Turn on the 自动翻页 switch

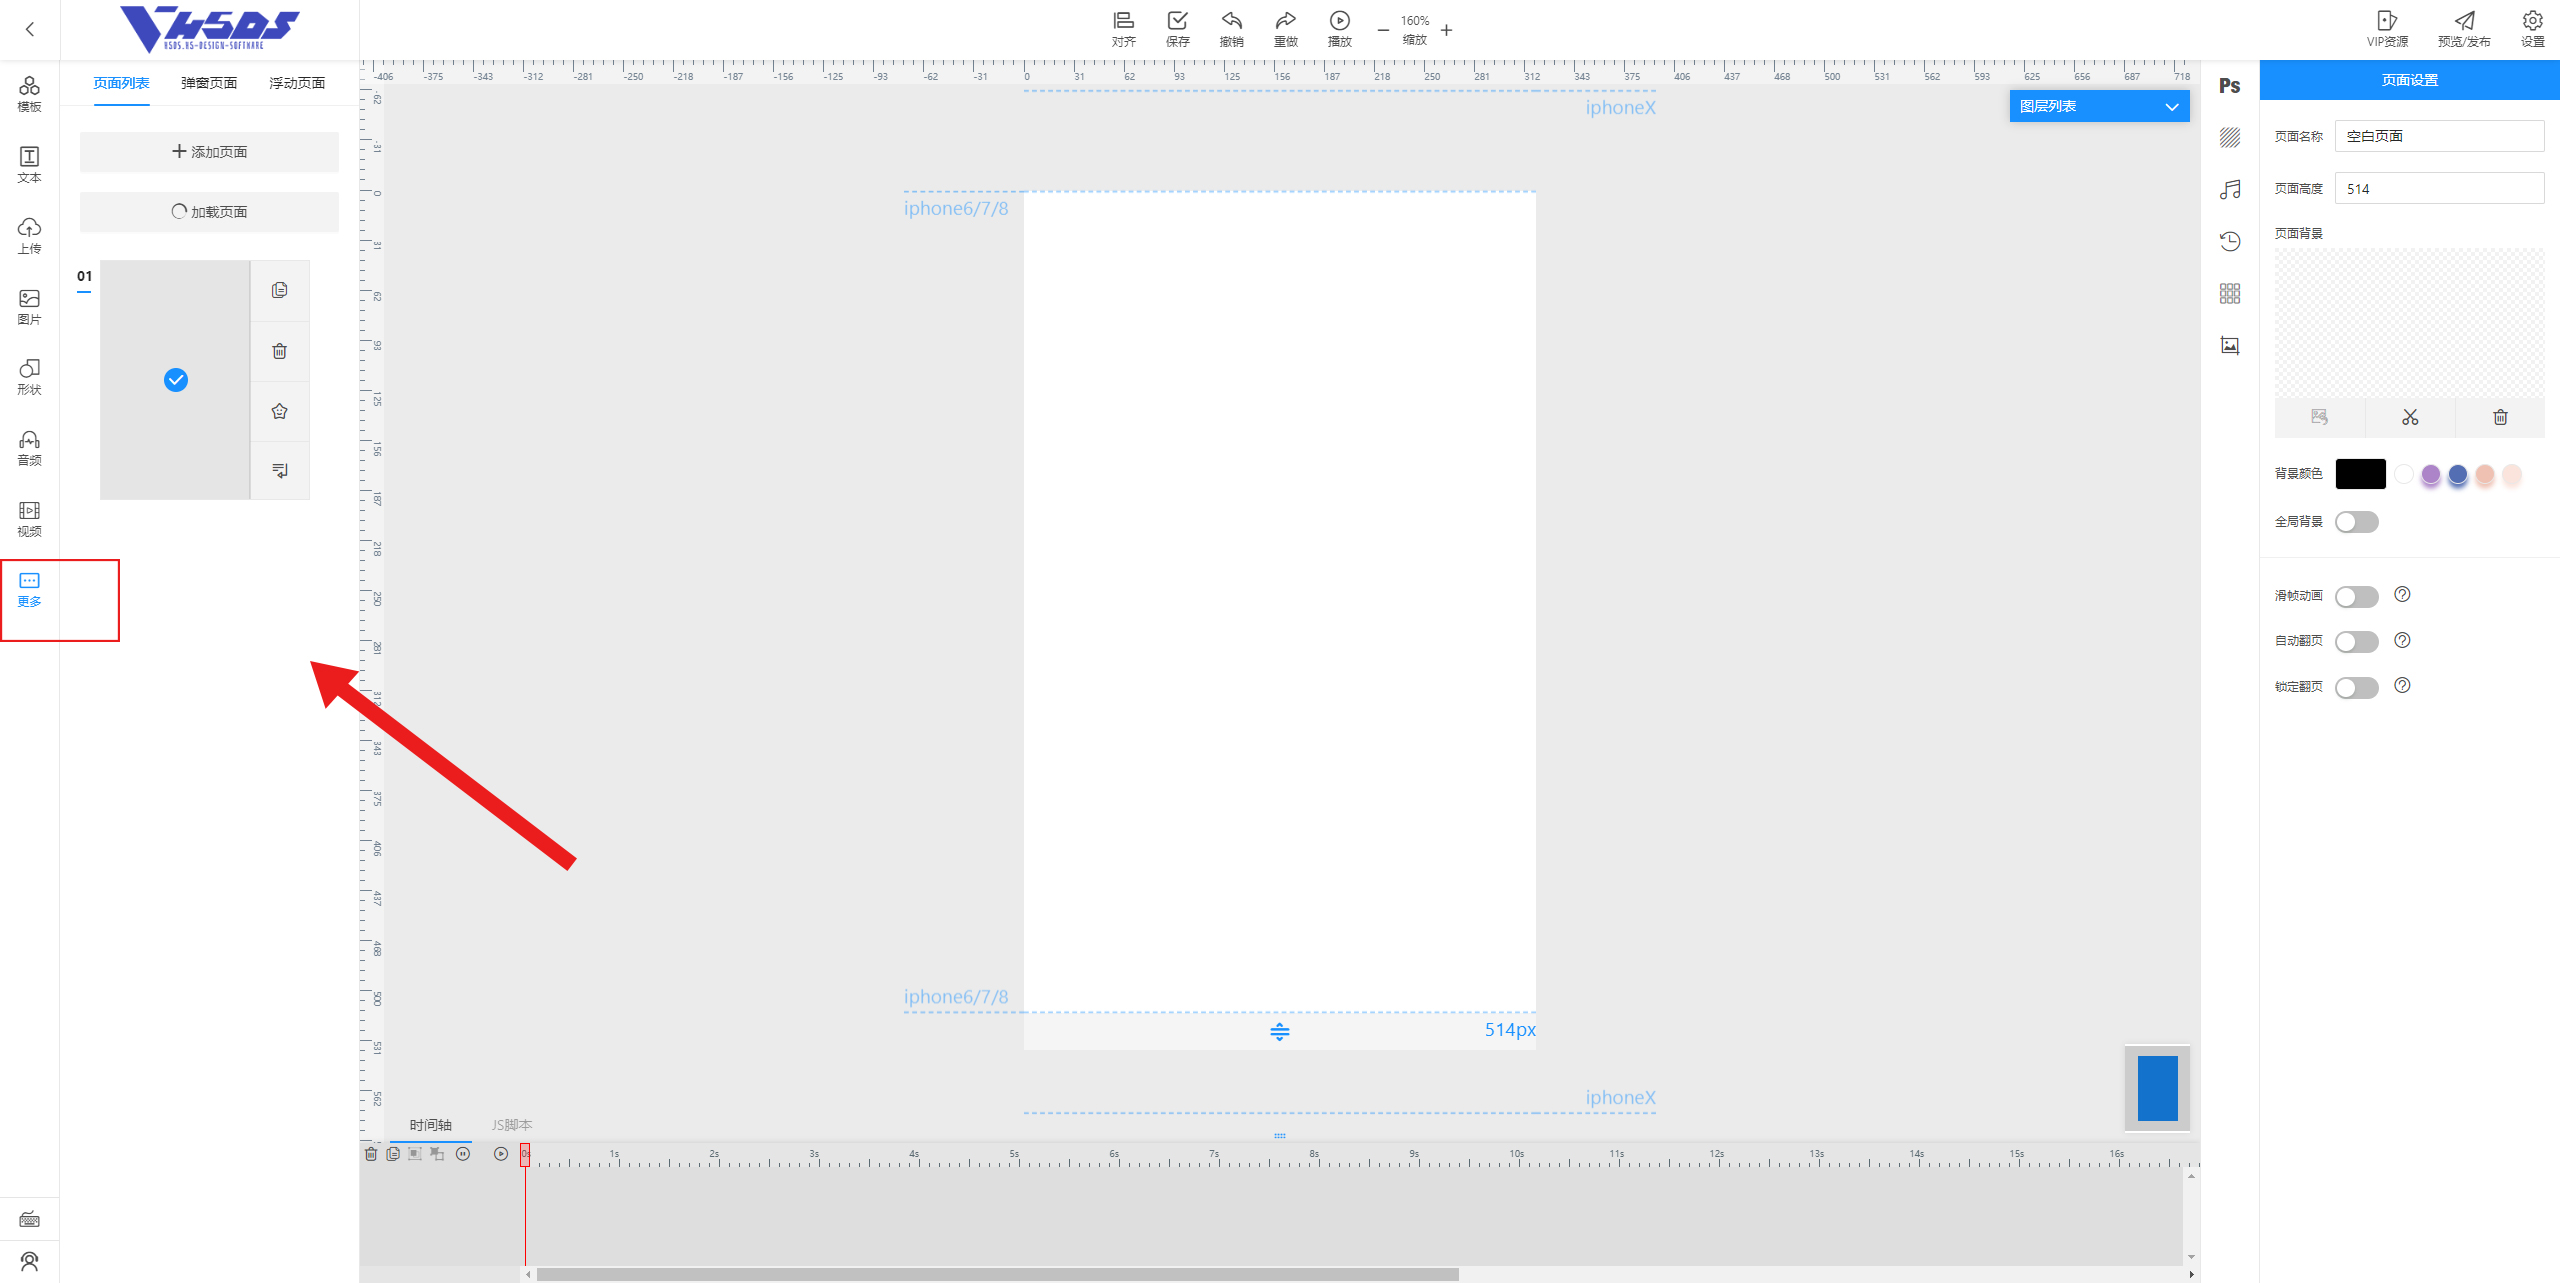click(x=2356, y=642)
